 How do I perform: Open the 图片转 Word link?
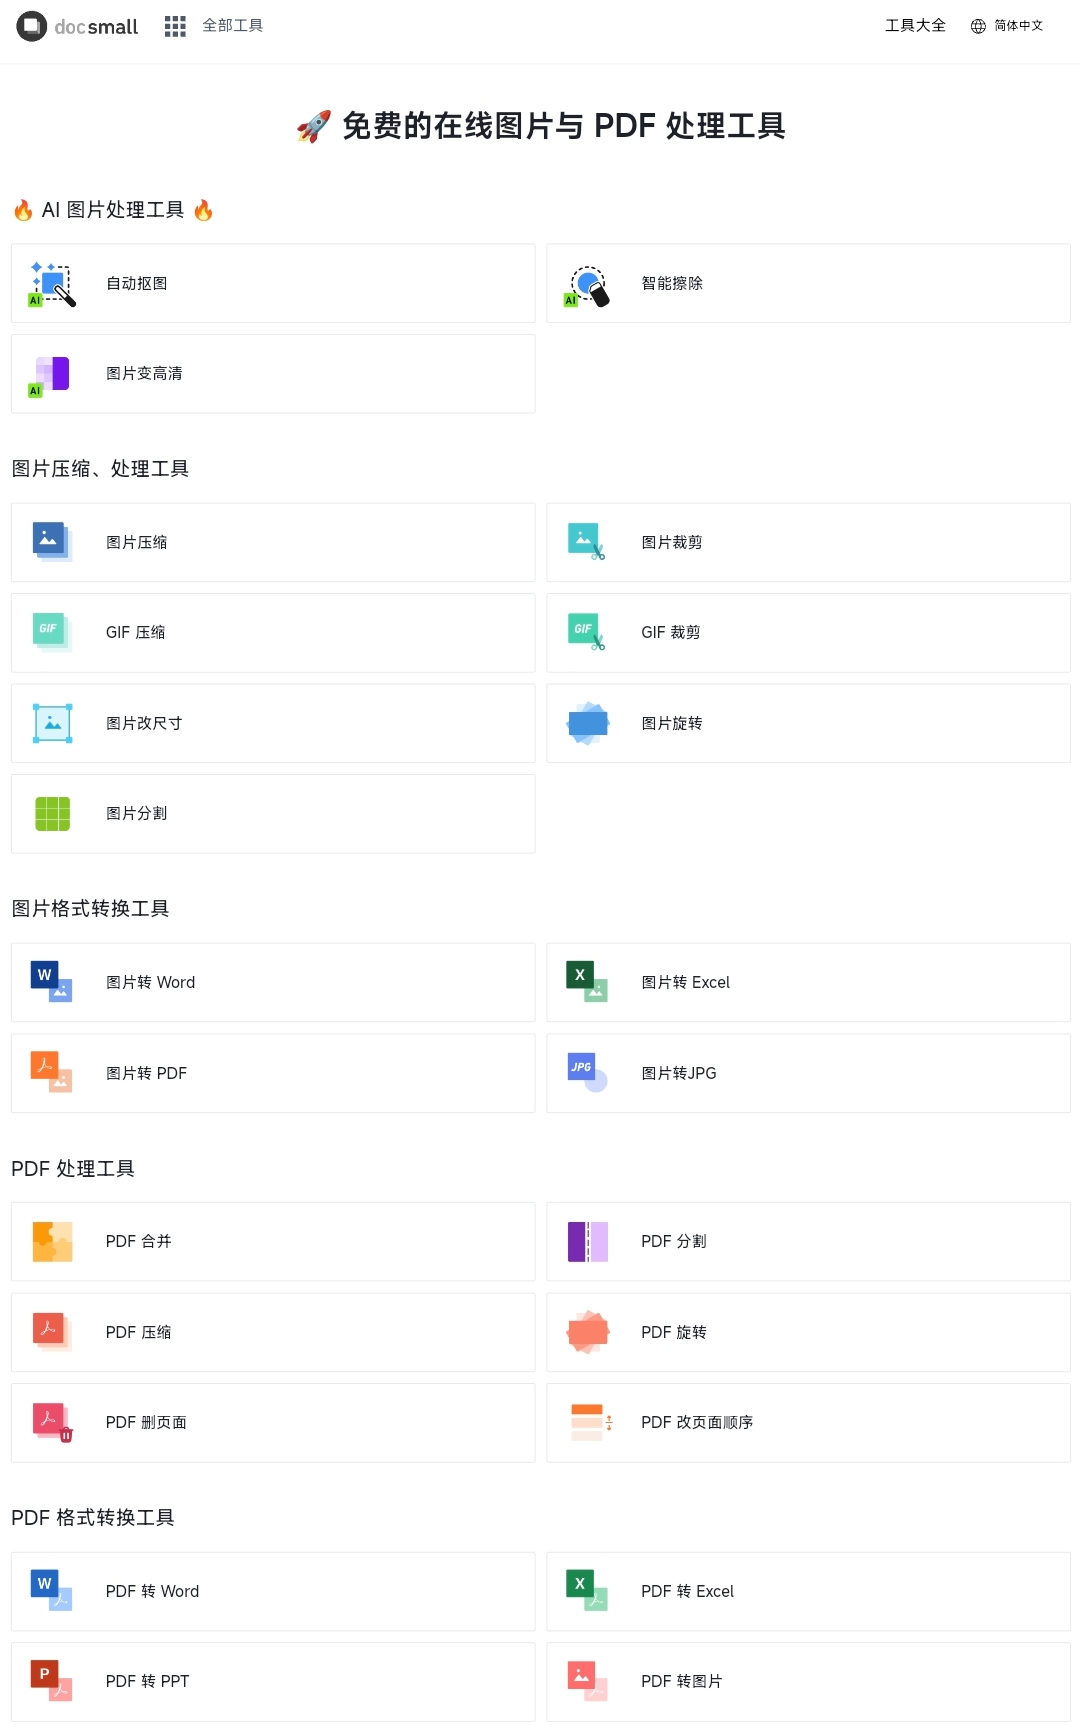[x=273, y=982]
